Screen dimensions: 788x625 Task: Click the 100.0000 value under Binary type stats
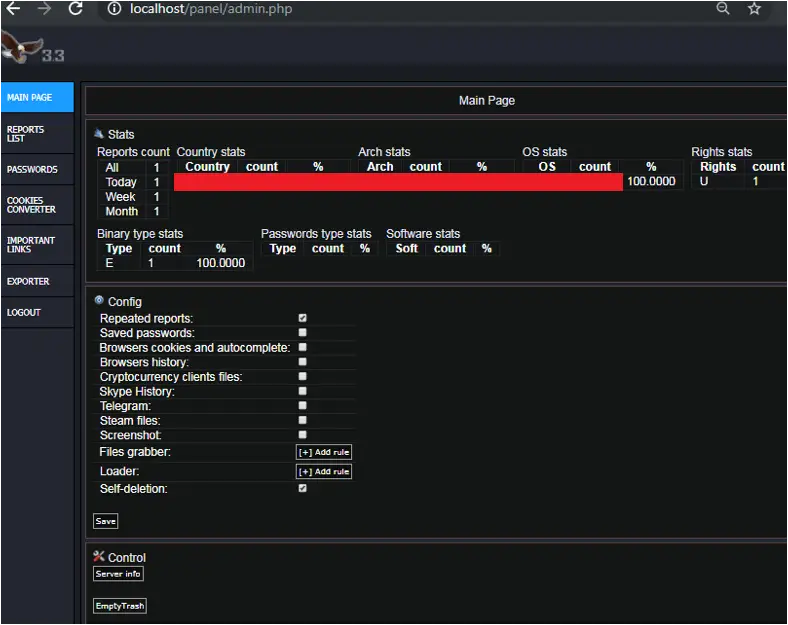pyautogui.click(x=221, y=263)
